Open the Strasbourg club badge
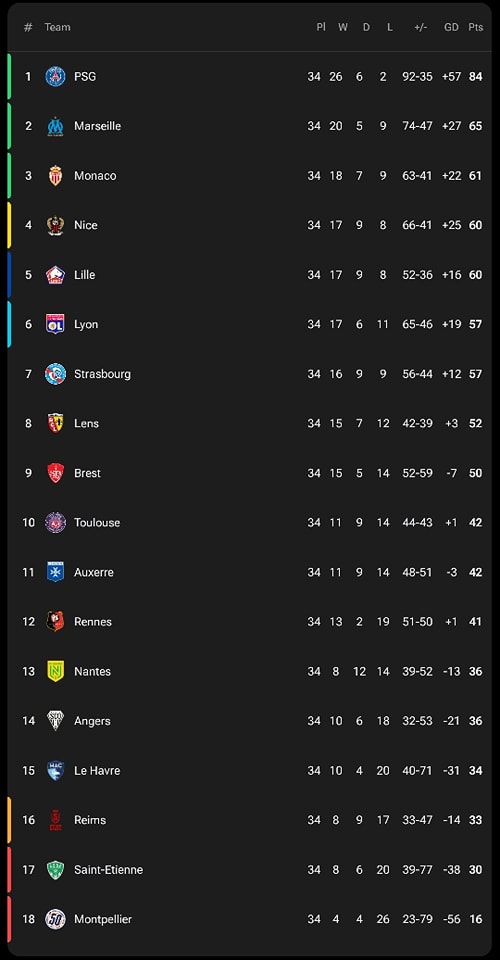Image resolution: width=500 pixels, height=960 pixels. tap(55, 374)
